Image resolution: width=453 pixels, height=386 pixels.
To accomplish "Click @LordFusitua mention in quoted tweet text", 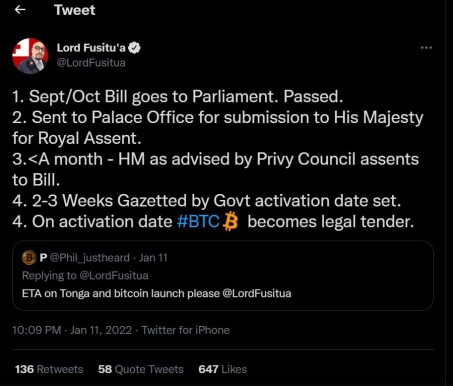I will (x=257, y=293).
